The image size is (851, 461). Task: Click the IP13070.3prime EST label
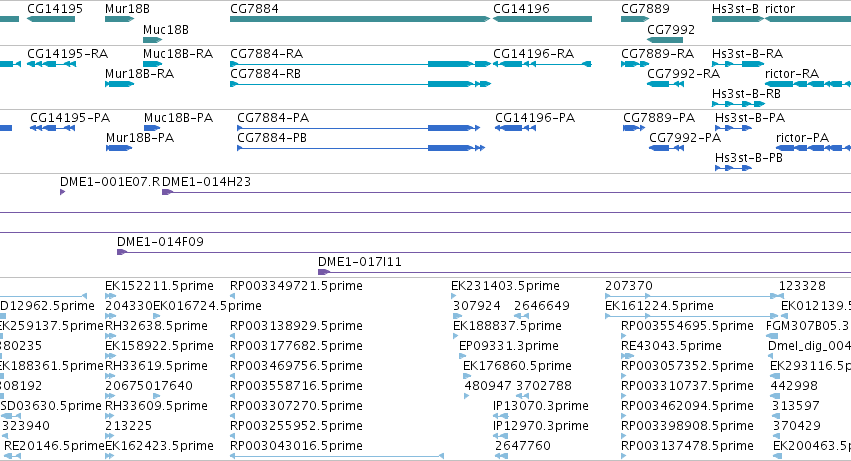[541, 406]
